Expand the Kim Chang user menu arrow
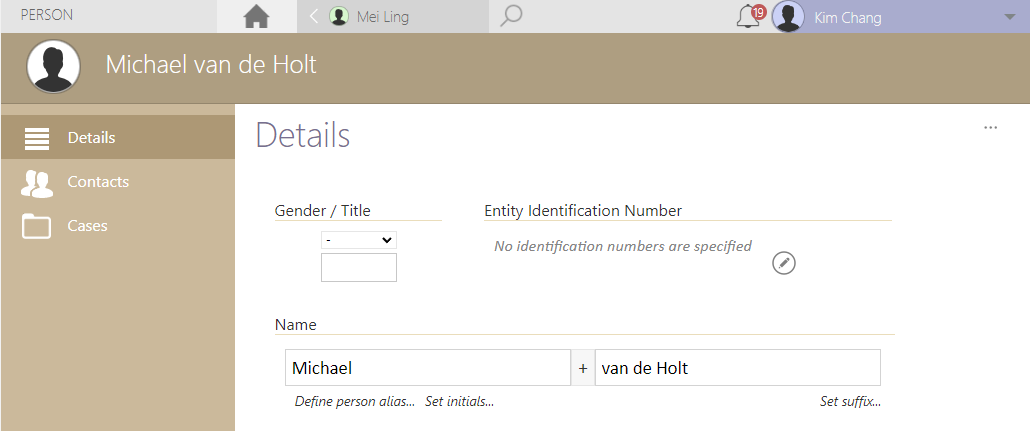The width and height of the screenshot is (1030, 431). (x=1007, y=17)
